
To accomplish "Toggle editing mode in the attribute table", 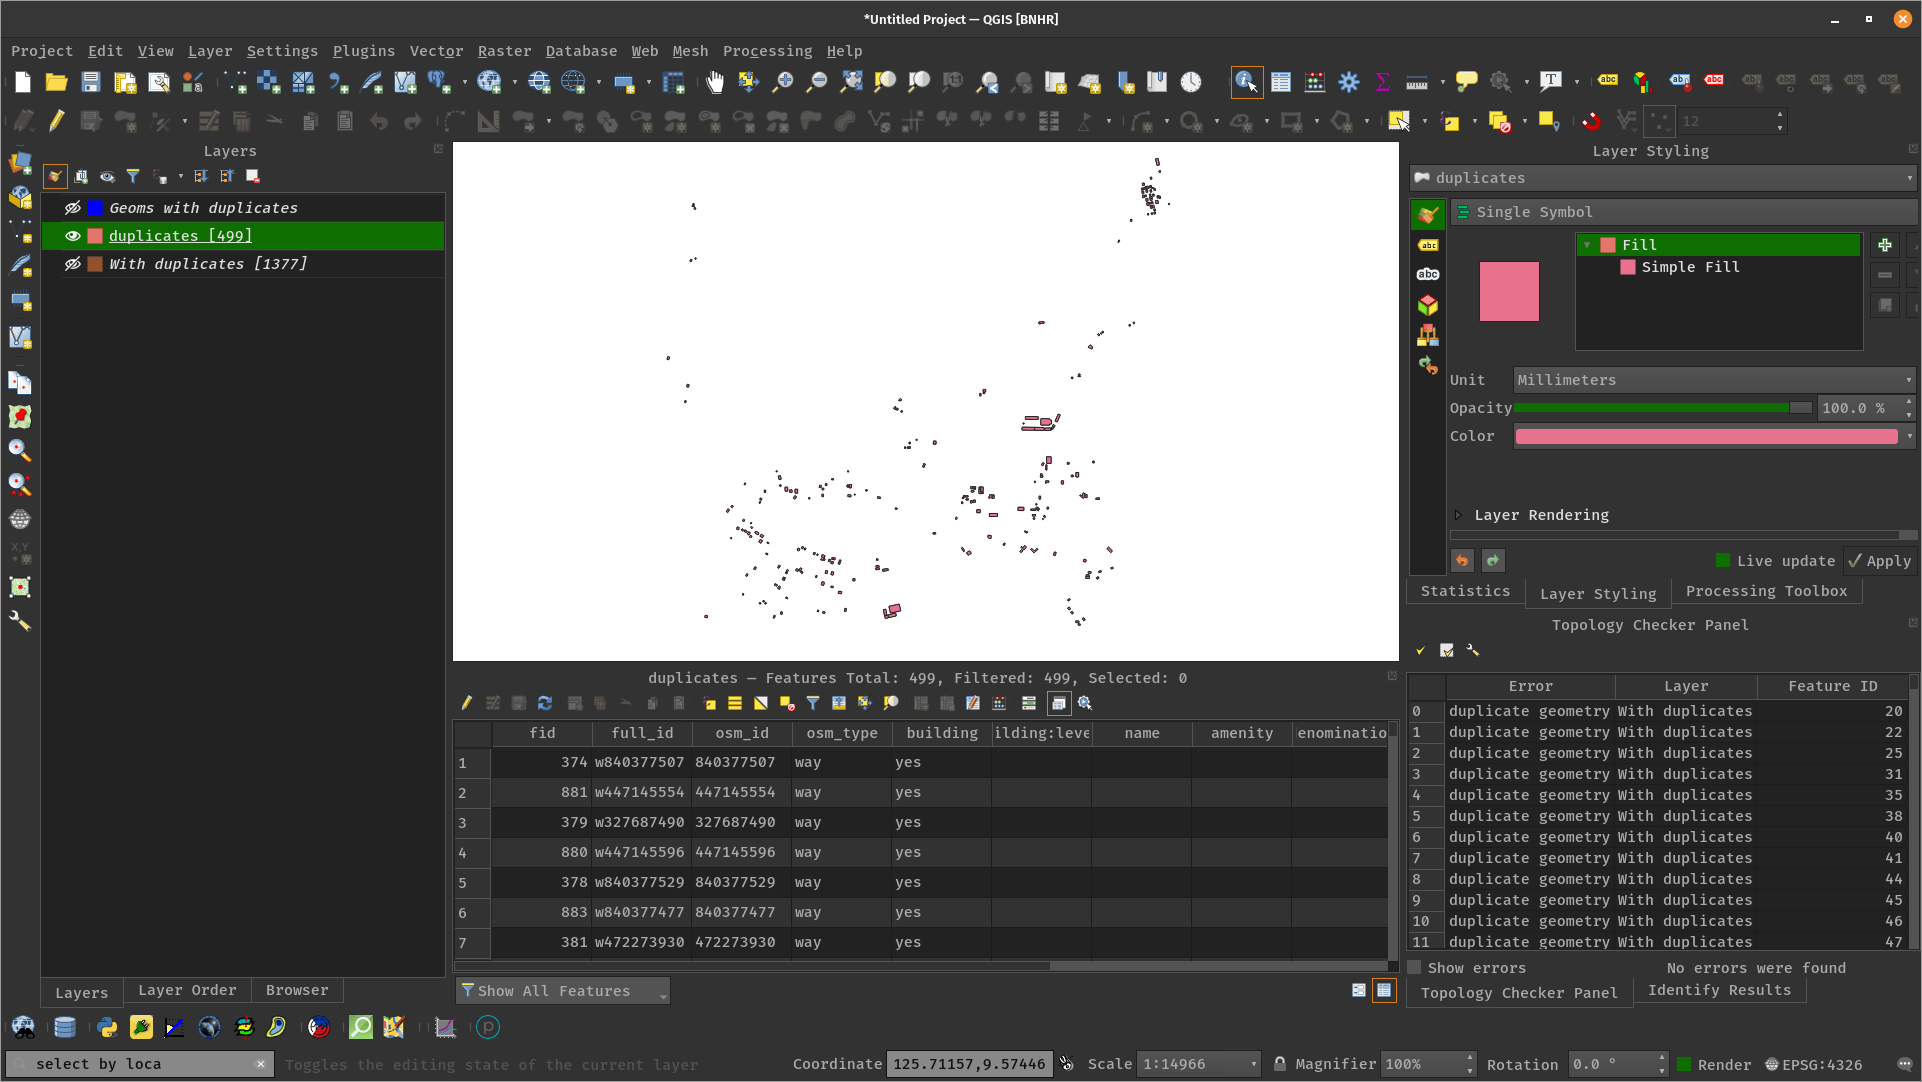I will (466, 703).
